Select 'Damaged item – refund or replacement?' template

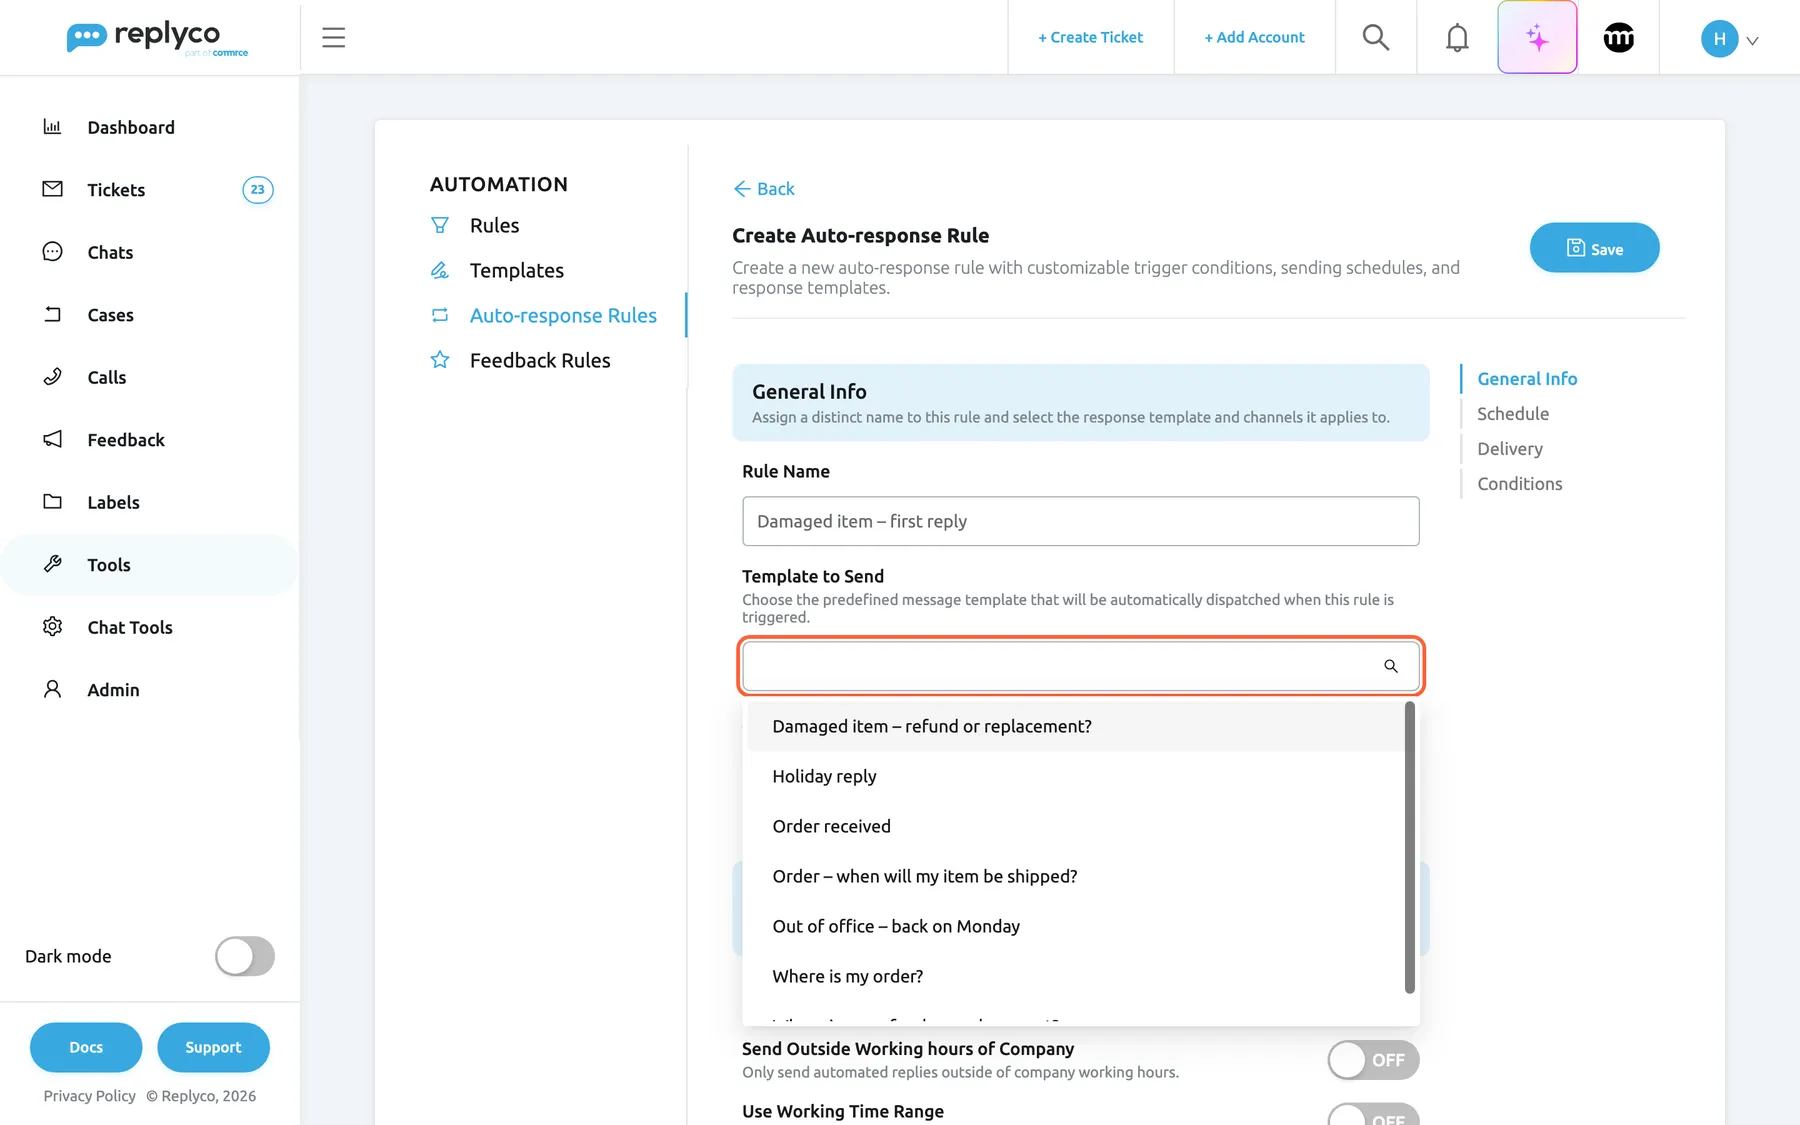click(1075, 727)
